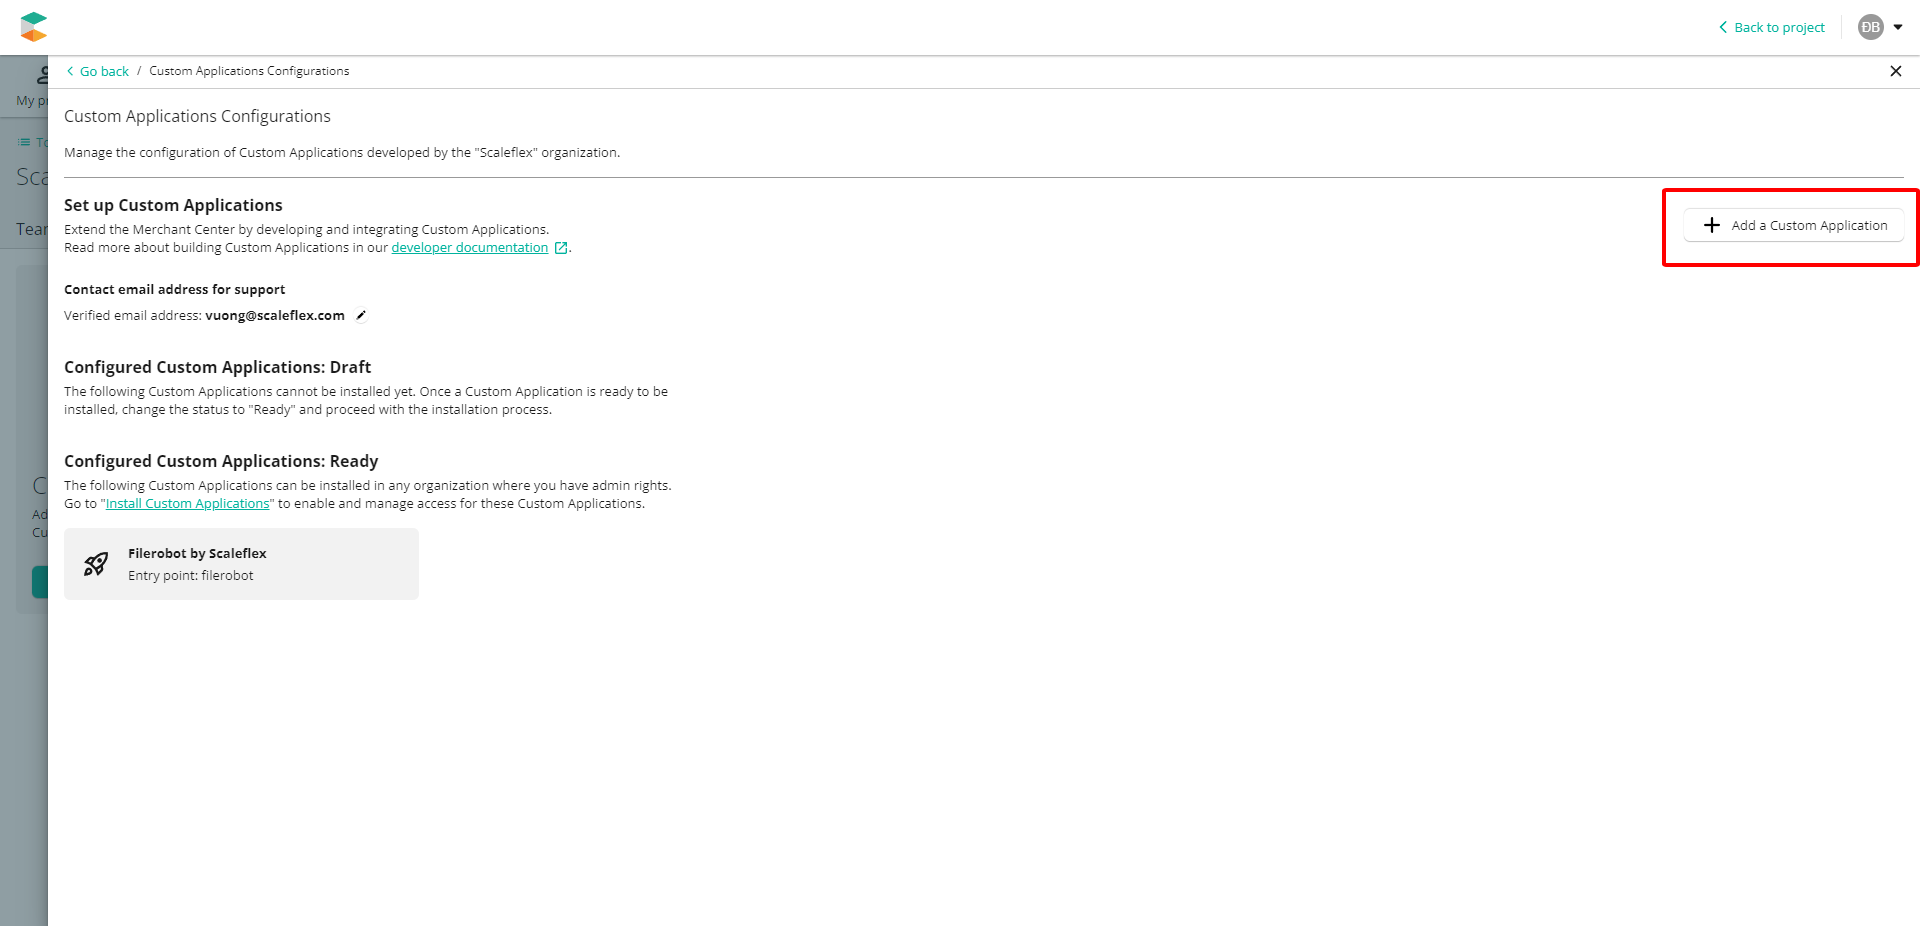Click 'Entry point: filerobot' text
1920x926 pixels.
pyautogui.click(x=191, y=575)
